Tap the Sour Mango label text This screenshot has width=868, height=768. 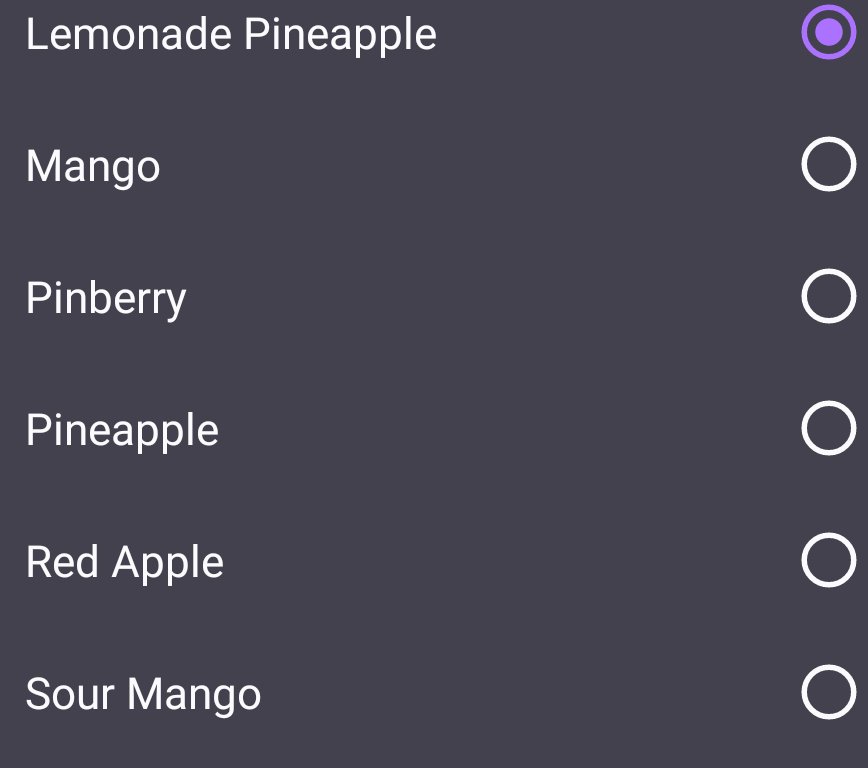pos(143,695)
